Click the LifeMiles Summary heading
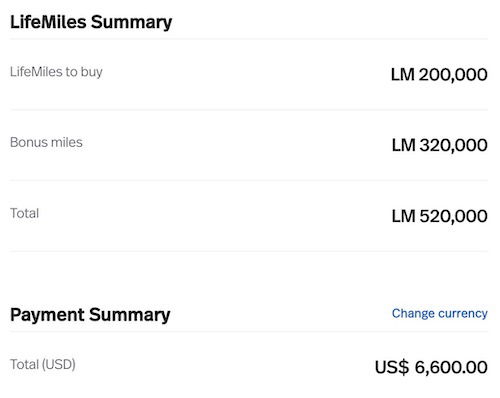The width and height of the screenshot is (500, 398). coord(91,23)
